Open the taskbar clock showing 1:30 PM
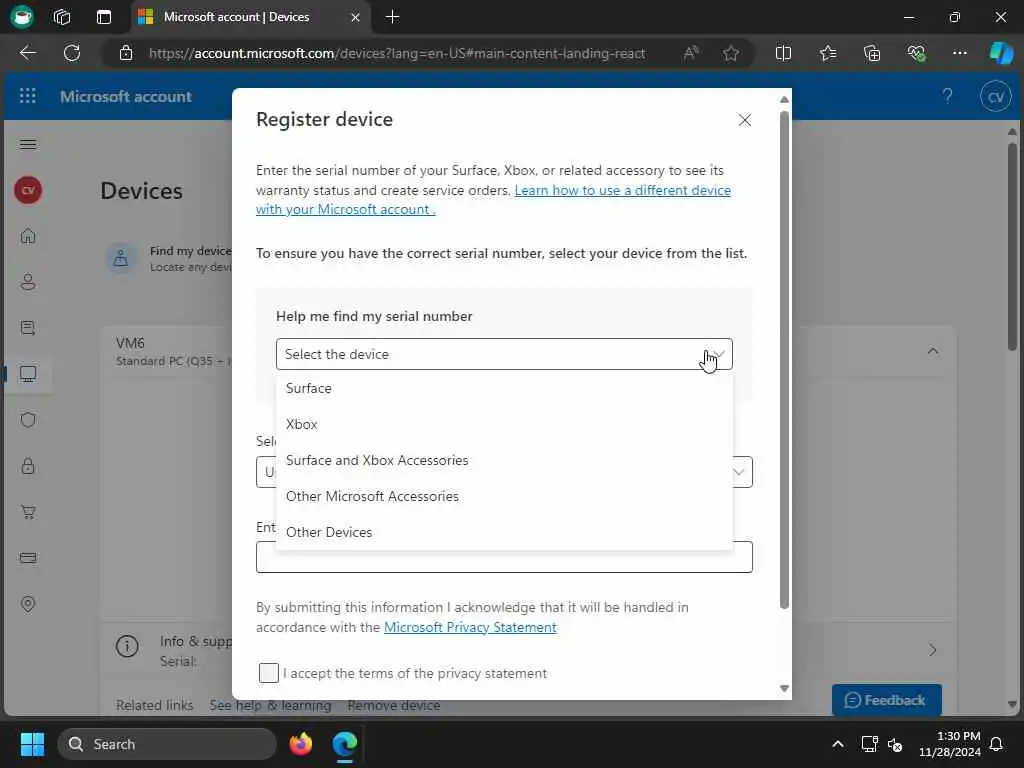Image resolution: width=1024 pixels, height=768 pixels. (950, 744)
